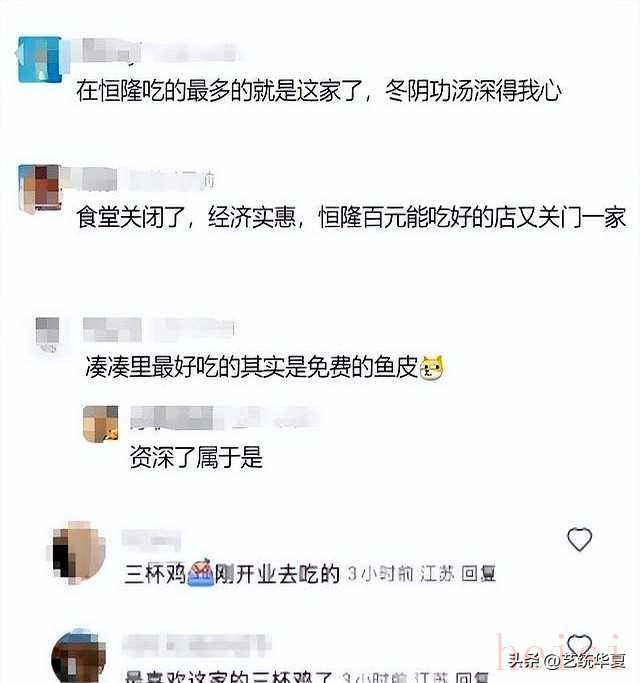Select comment about 冬阴功汤深得我心
The height and width of the screenshot is (683, 640).
click(319, 91)
